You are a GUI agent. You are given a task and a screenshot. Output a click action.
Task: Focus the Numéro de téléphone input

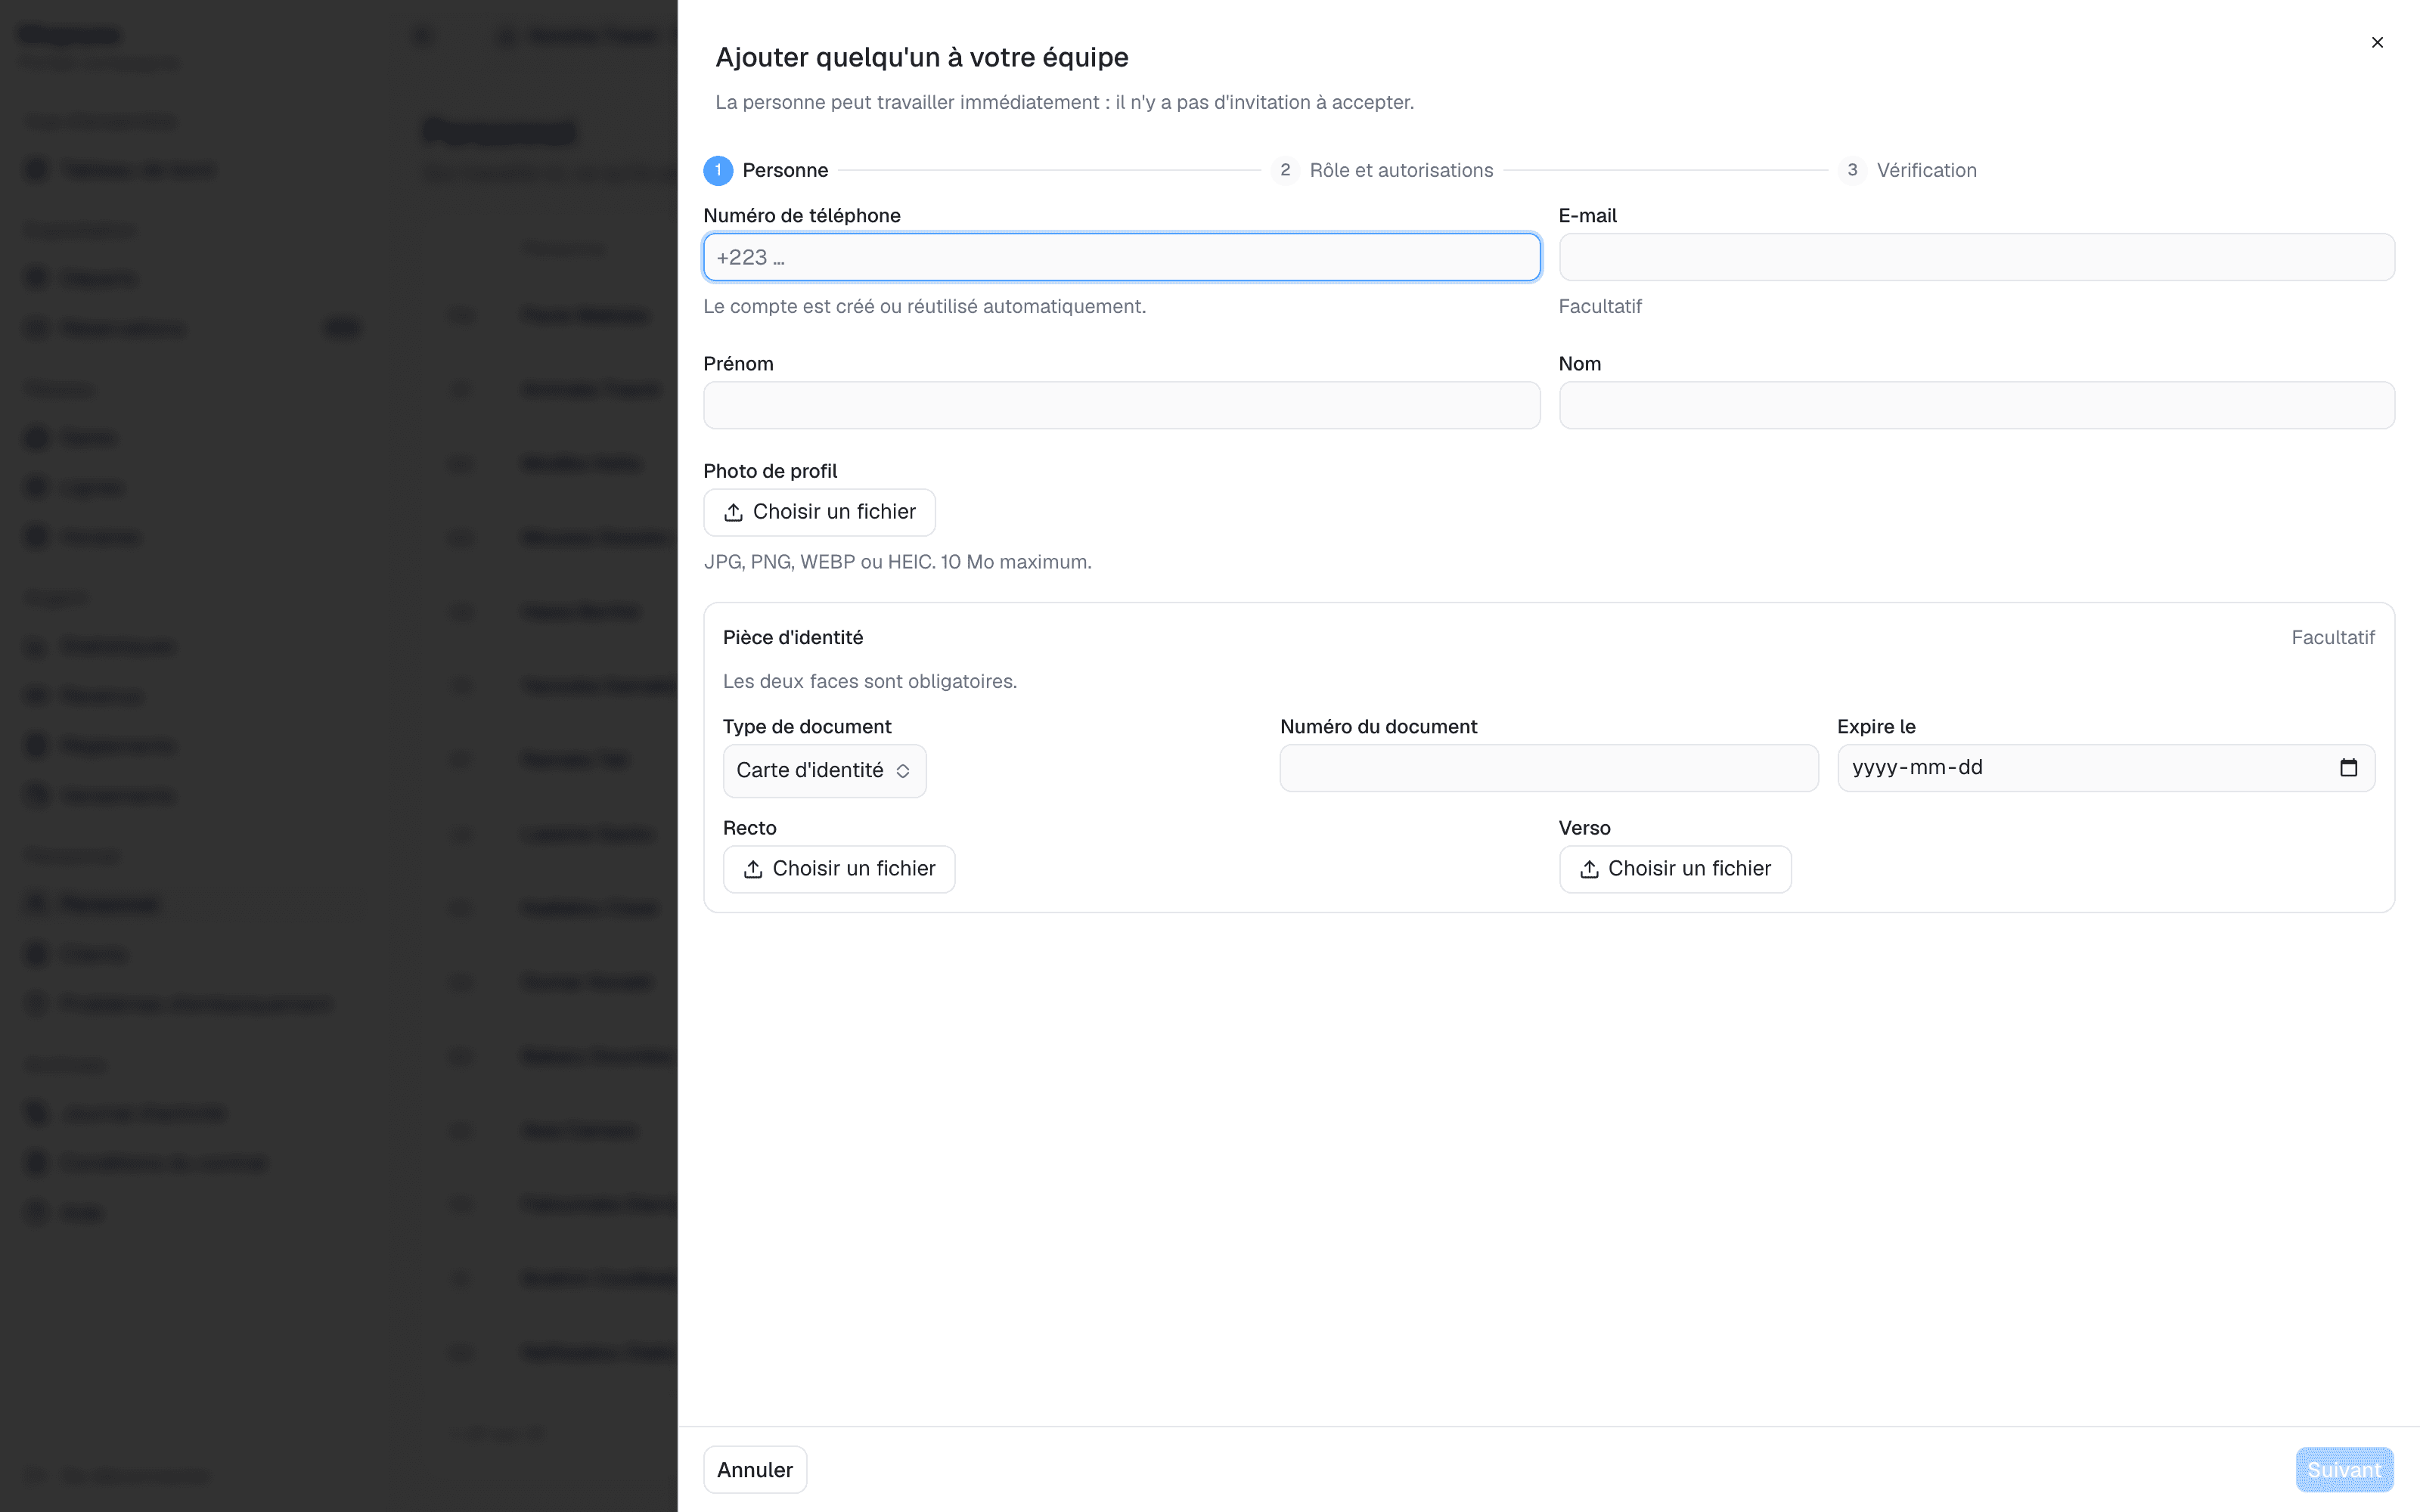(1121, 257)
